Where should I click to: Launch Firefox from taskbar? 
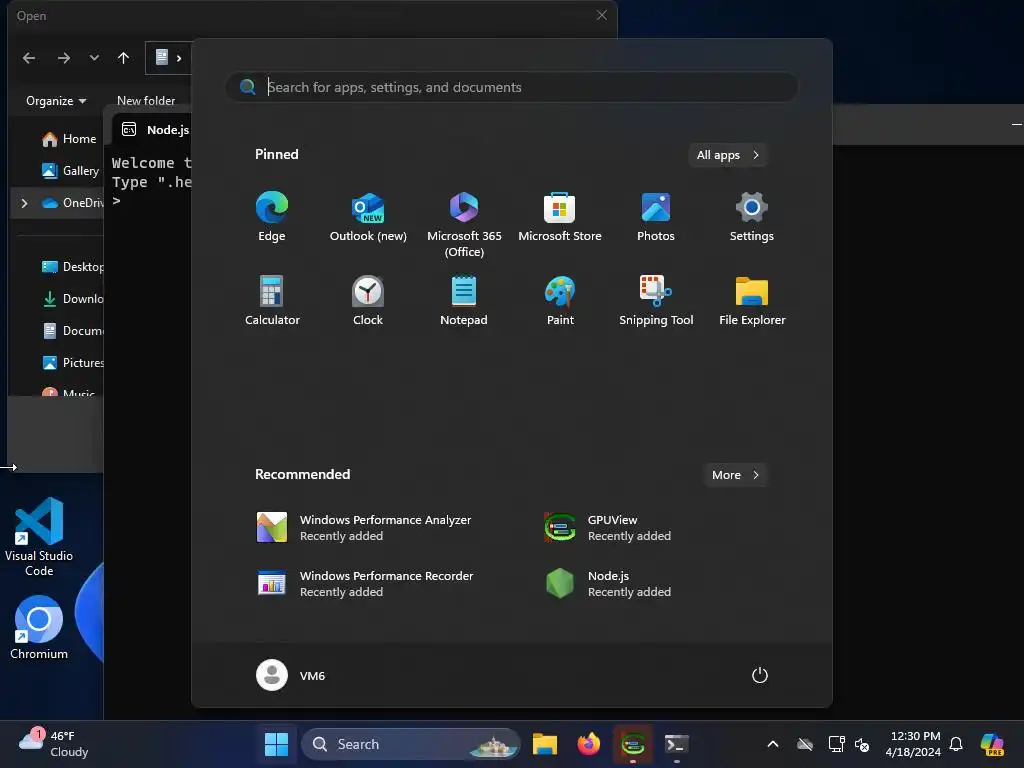[x=588, y=744]
